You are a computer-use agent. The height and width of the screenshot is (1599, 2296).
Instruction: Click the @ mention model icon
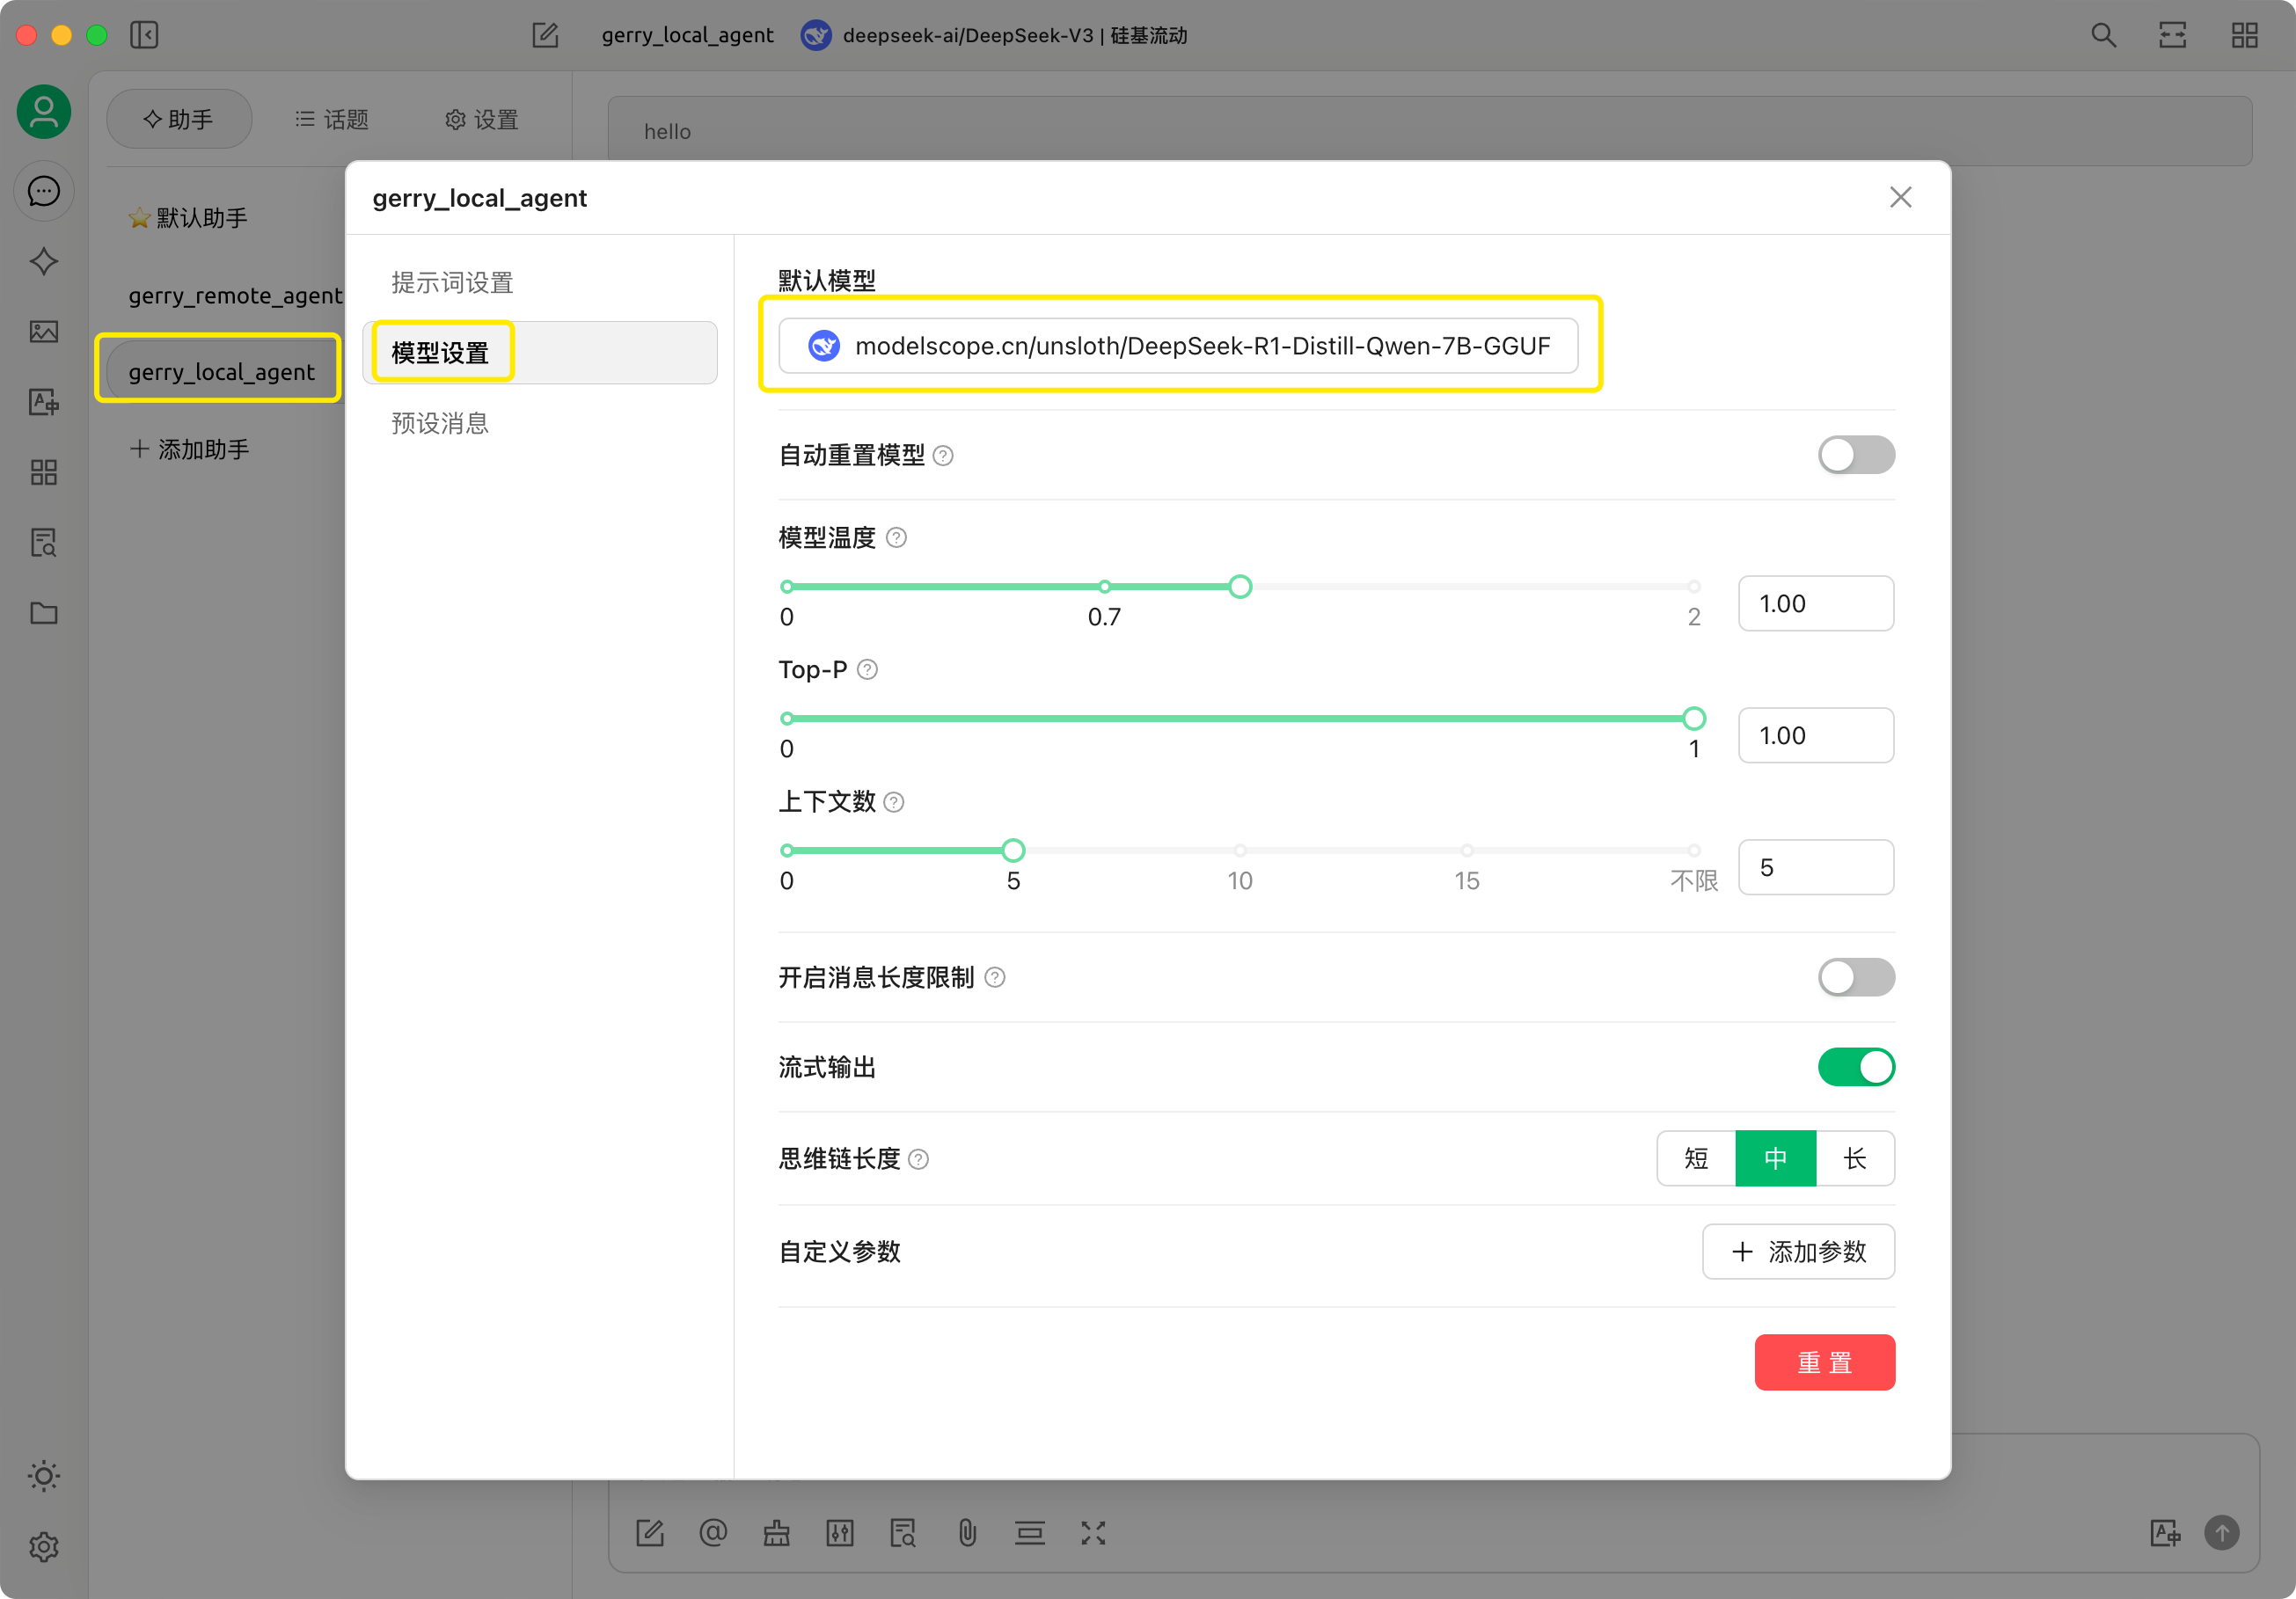[x=713, y=1533]
